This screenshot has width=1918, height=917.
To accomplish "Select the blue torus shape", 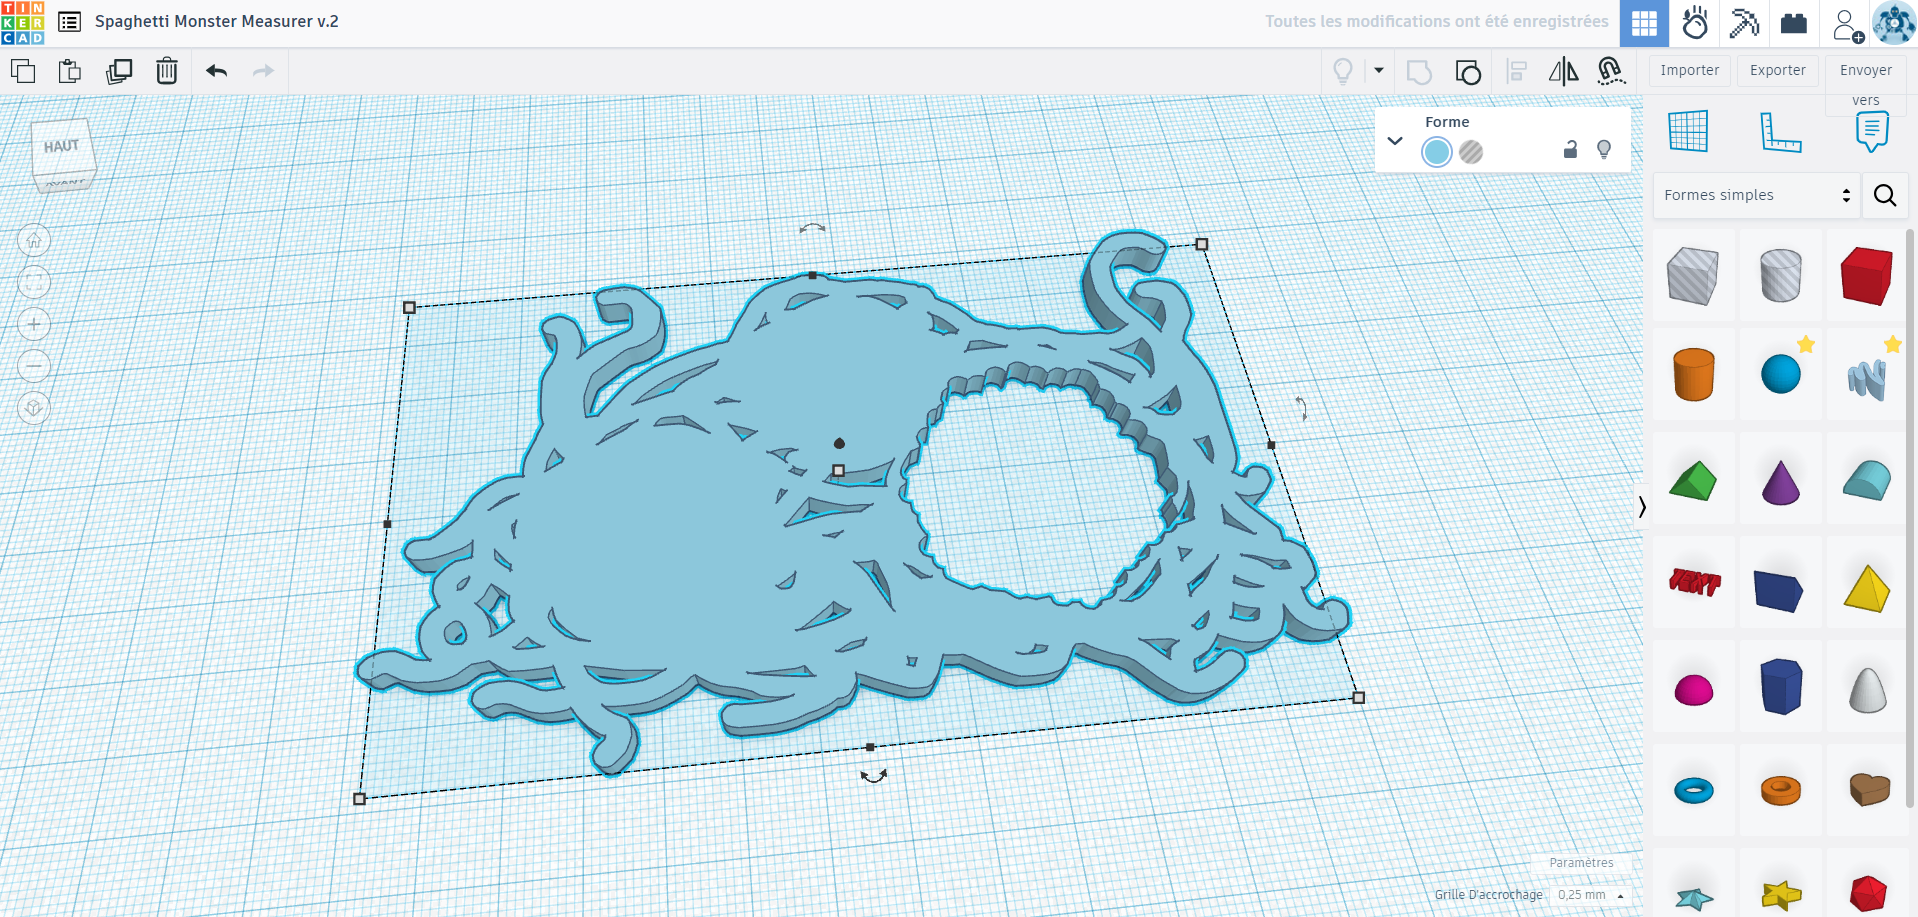I will click(x=1693, y=790).
